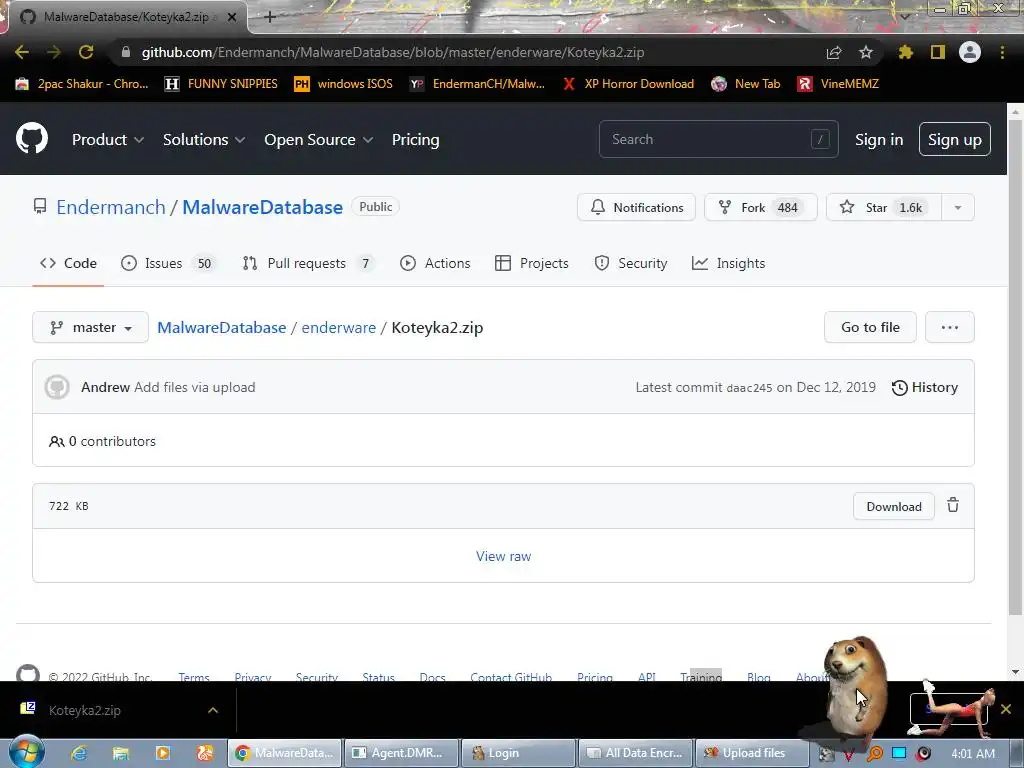Click the Fork button
Image resolution: width=1024 pixels, height=768 pixels.
coord(760,207)
